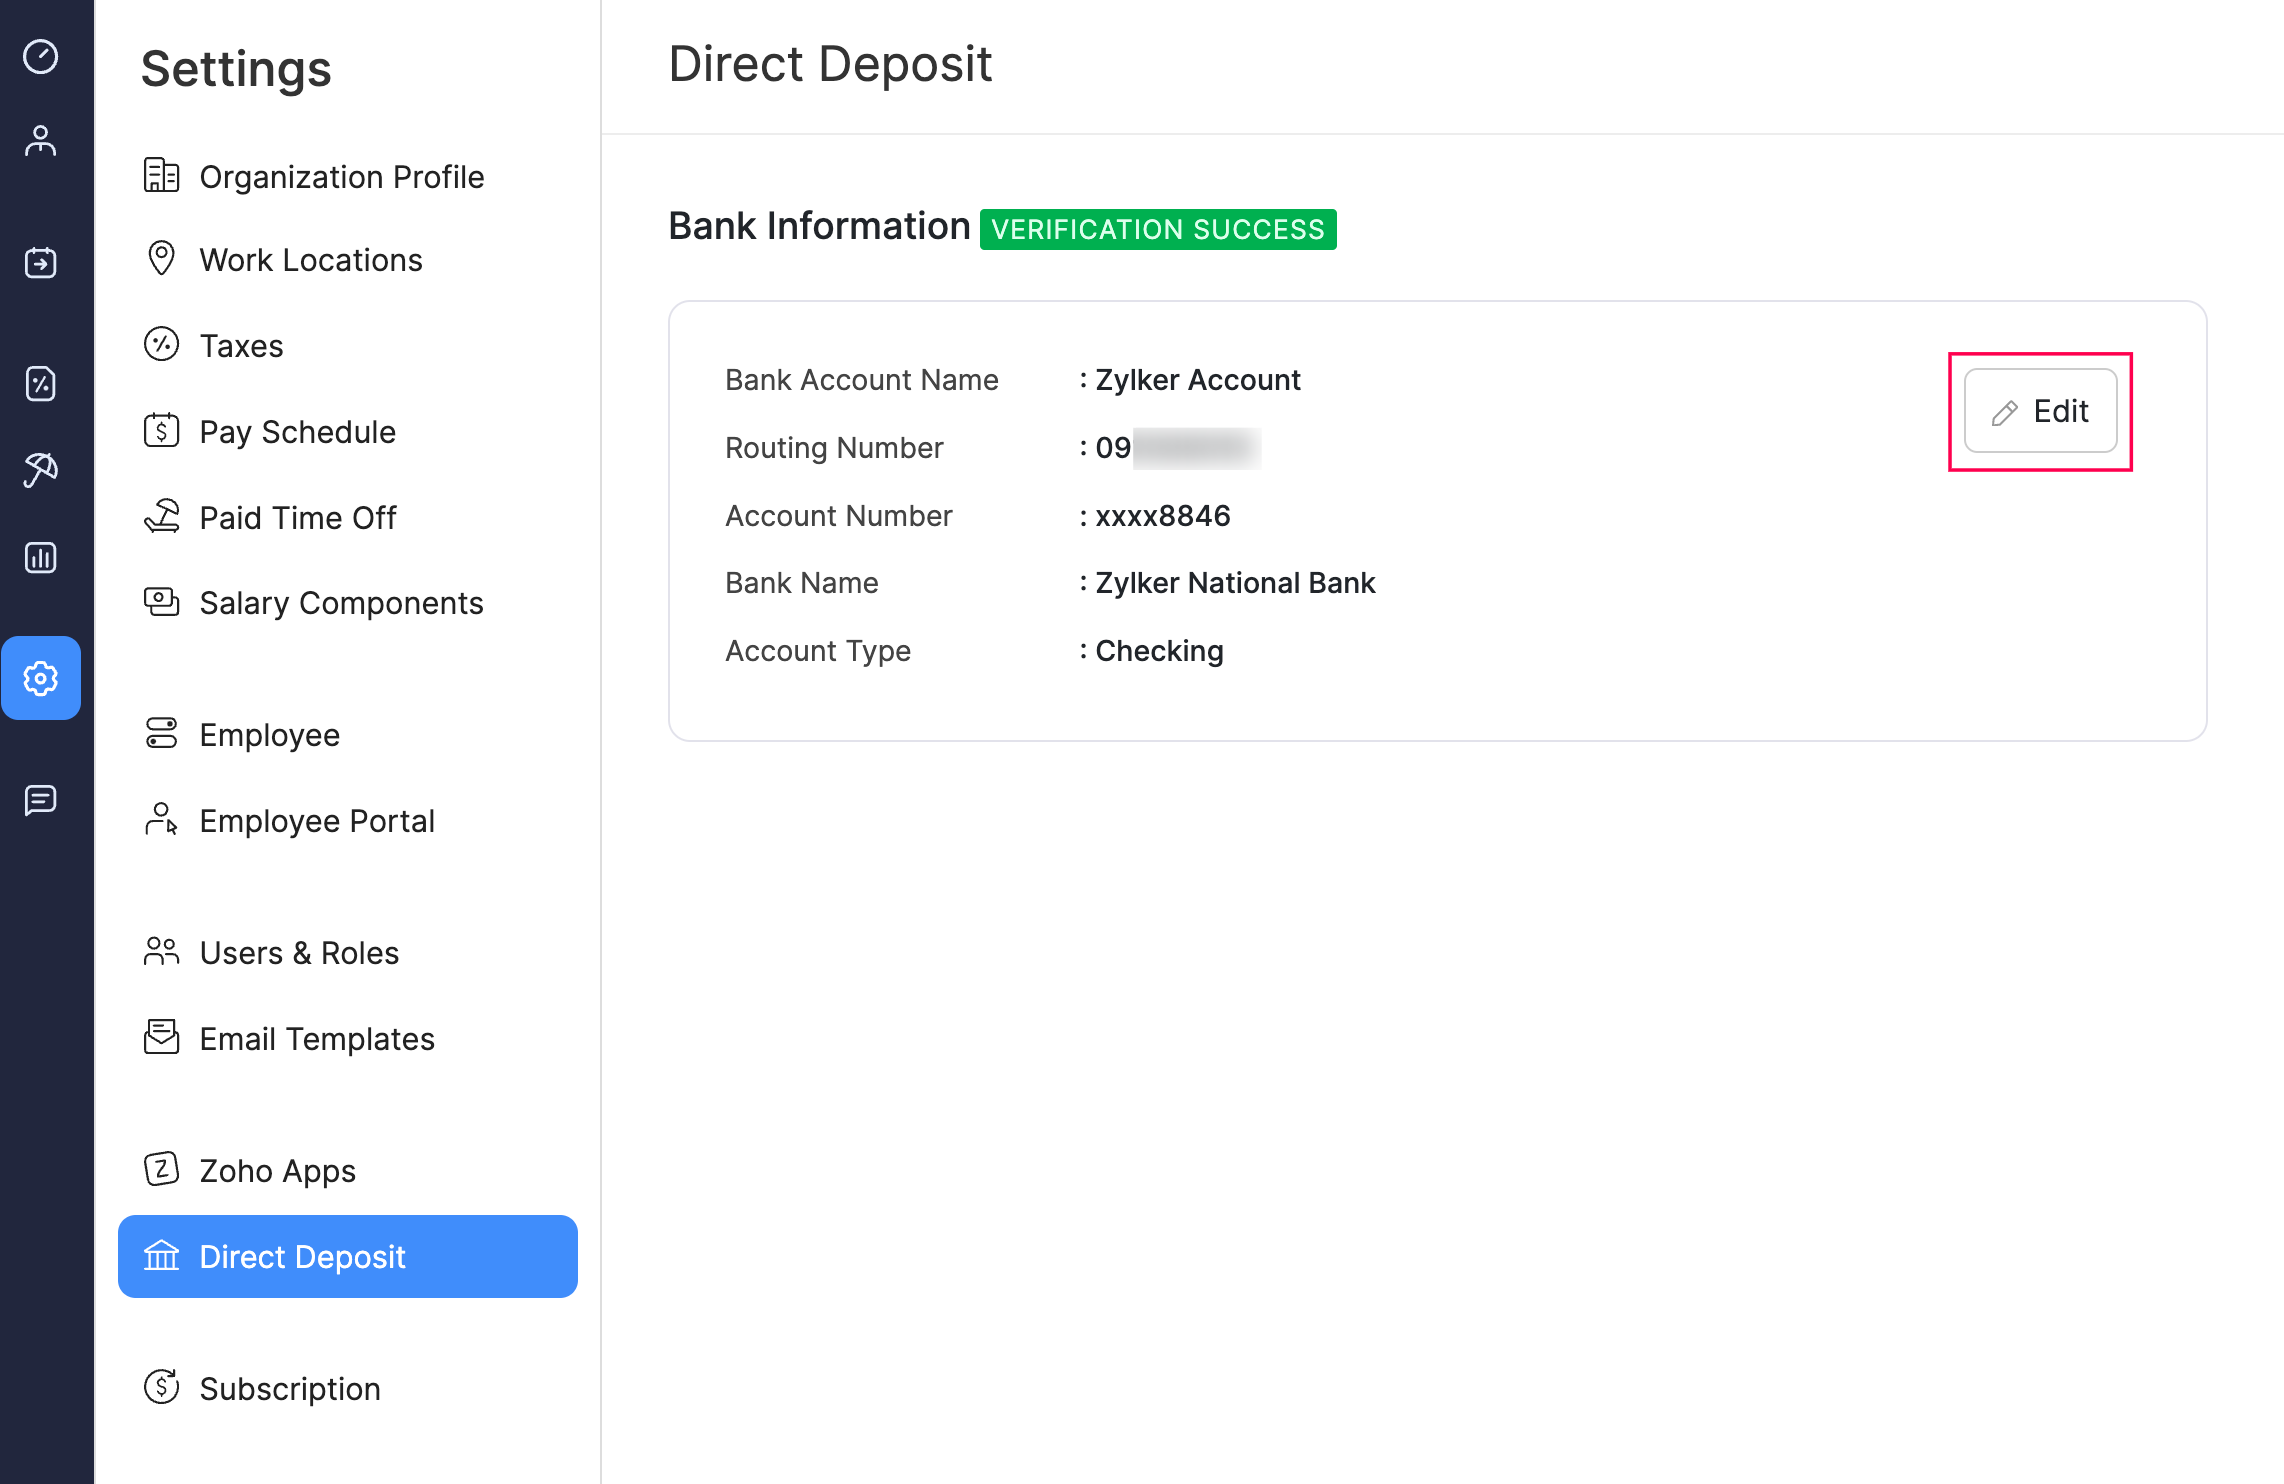Go to the Subscription page
Screen dimensions: 2284x1484
pos(289,1388)
